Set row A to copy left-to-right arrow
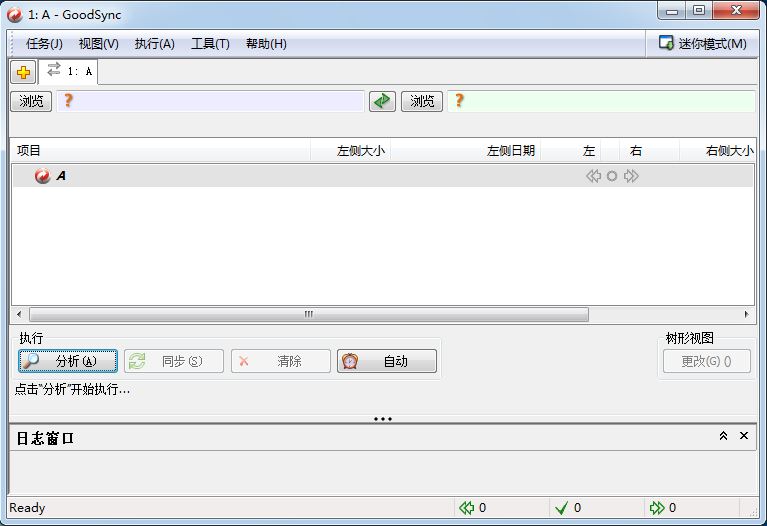The height and width of the screenshot is (526, 767). click(631, 176)
